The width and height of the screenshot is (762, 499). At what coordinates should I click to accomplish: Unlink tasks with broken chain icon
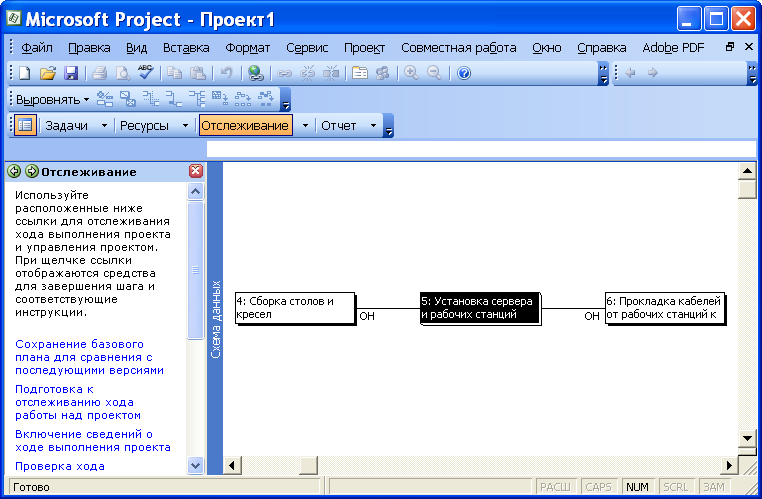click(307, 73)
